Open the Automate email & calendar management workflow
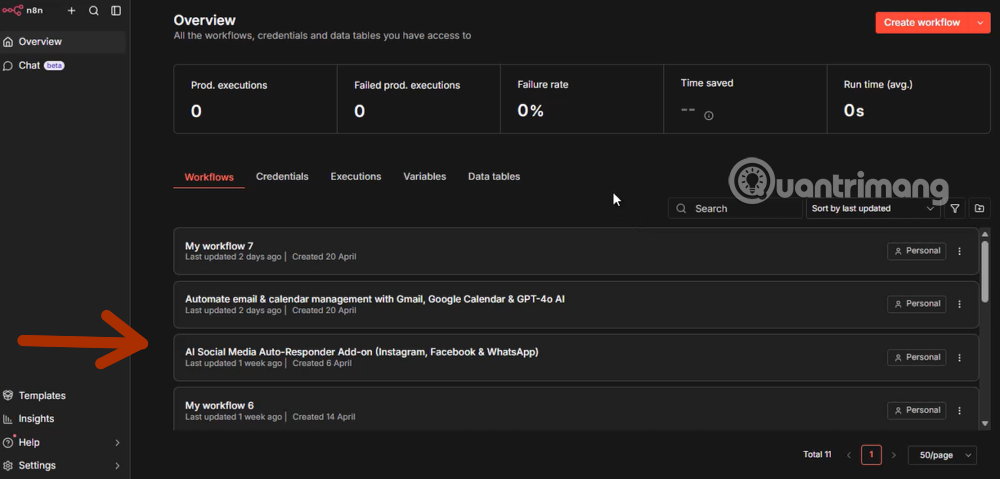 375,299
